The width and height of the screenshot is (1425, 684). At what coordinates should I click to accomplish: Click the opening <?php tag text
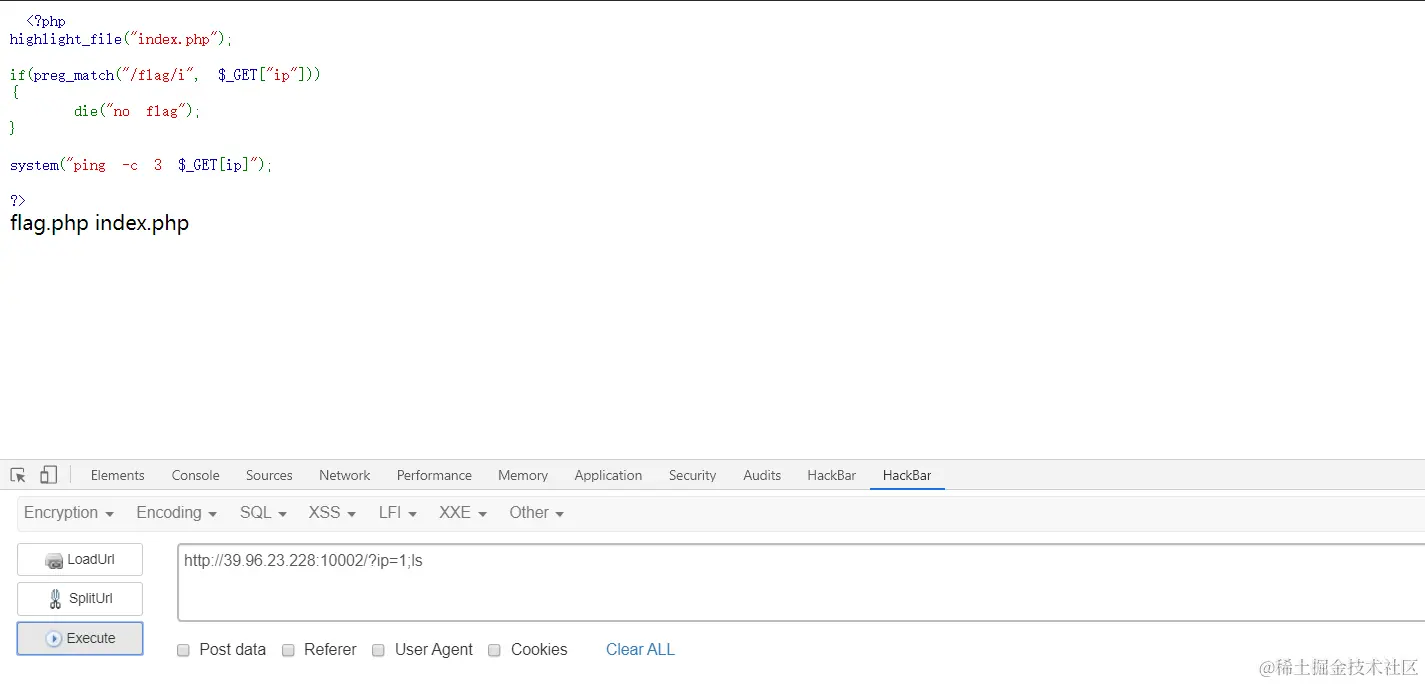46,21
